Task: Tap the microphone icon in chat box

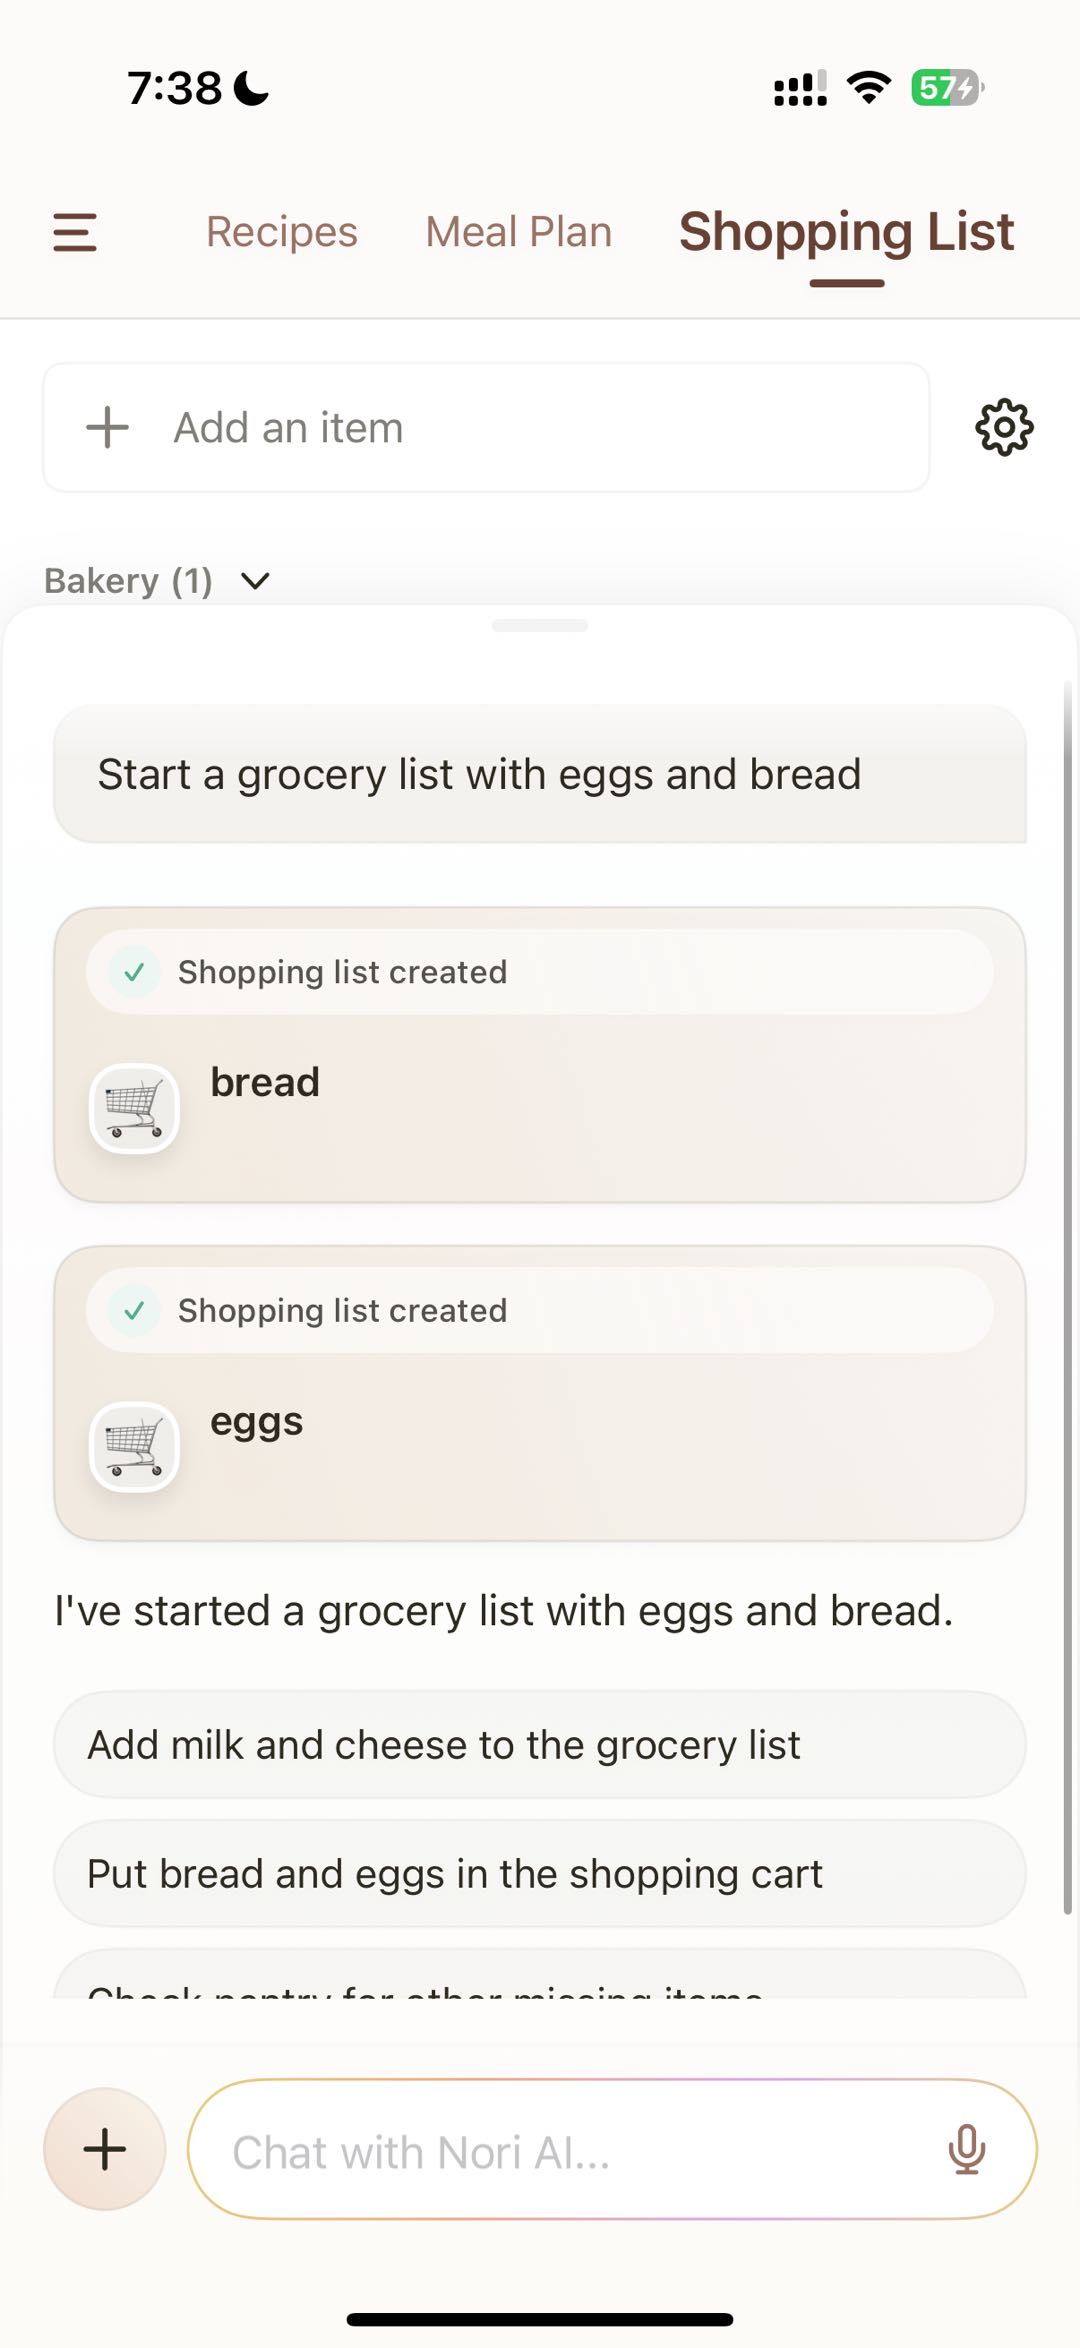Action: click(x=966, y=2149)
